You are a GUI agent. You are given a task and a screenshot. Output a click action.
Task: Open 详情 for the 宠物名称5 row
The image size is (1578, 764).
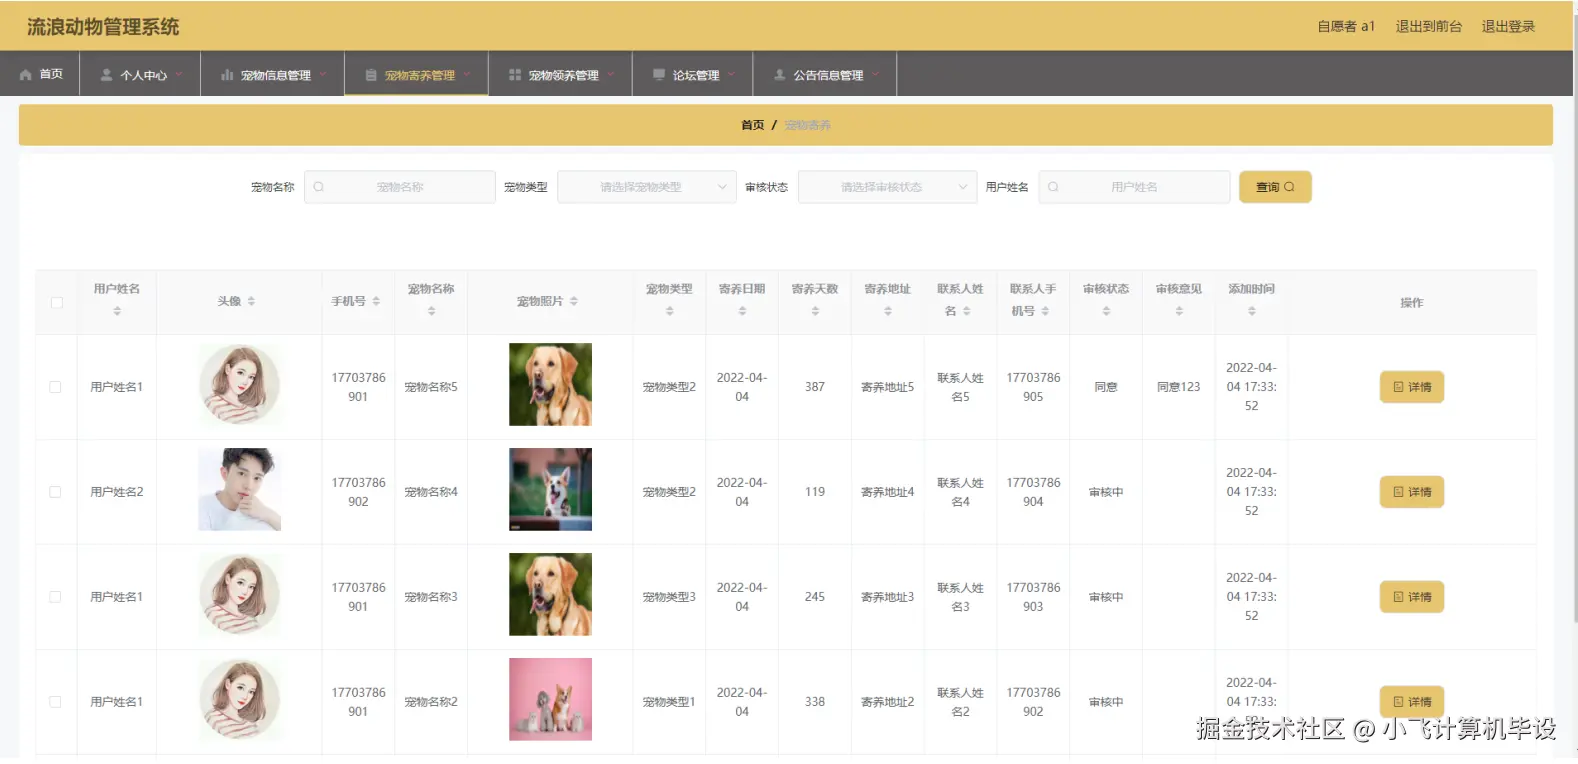(x=1412, y=387)
